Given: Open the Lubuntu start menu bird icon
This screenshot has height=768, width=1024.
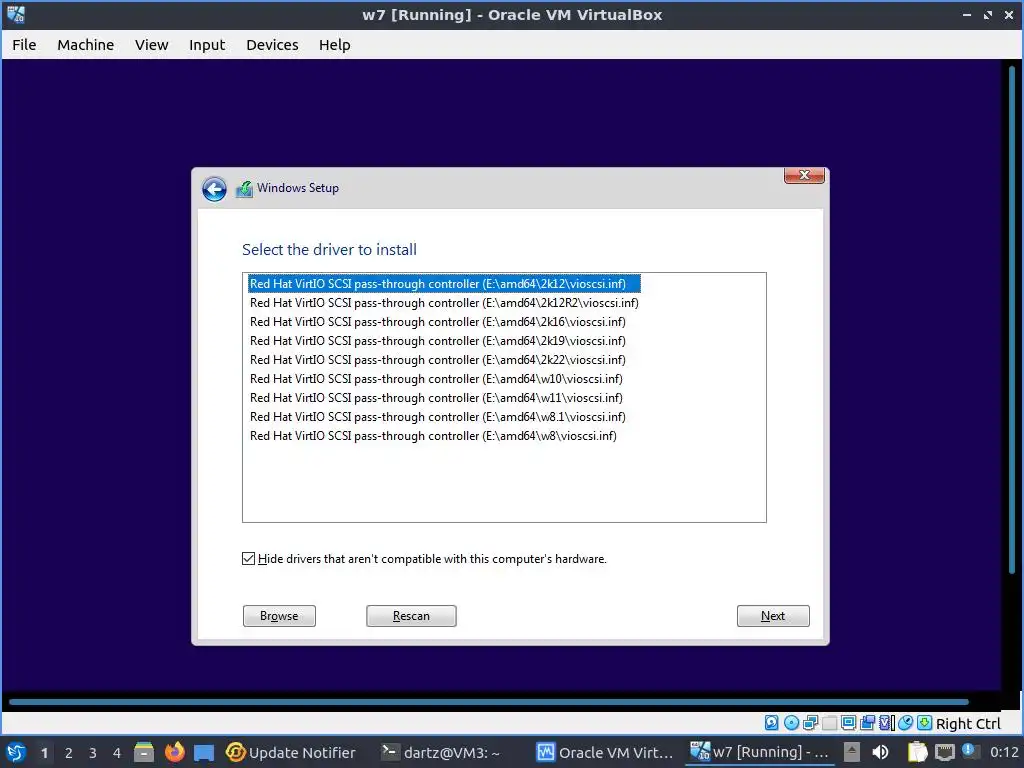Looking at the screenshot, I should pos(16,752).
